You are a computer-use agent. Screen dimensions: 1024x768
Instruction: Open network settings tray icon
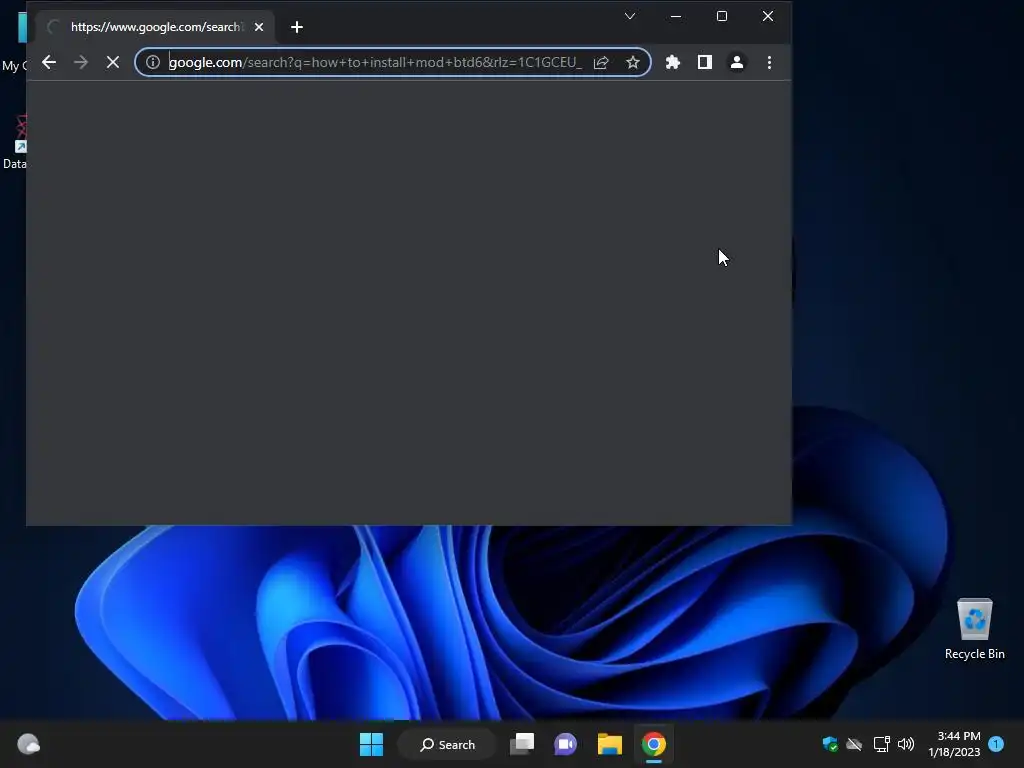point(882,744)
